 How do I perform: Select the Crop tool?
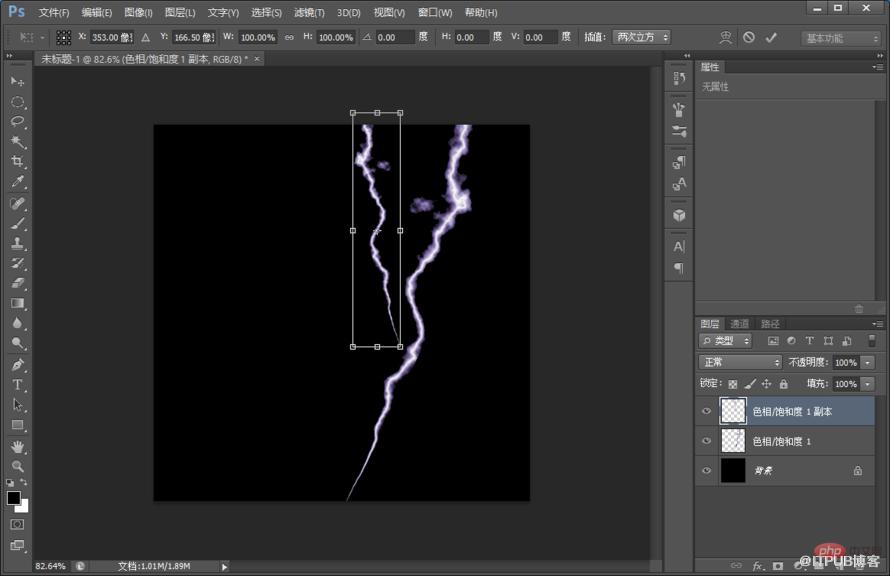tap(18, 161)
